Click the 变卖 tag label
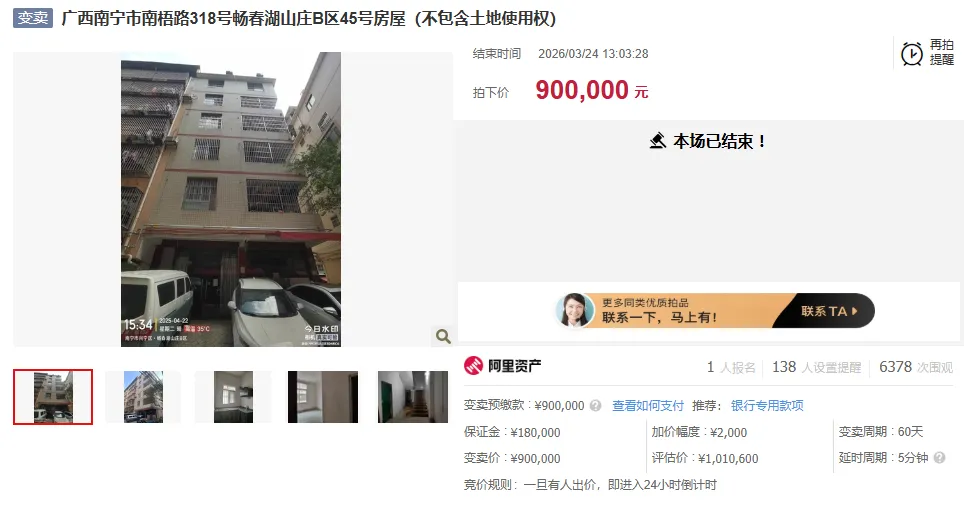This screenshot has width=964, height=506. point(33,18)
